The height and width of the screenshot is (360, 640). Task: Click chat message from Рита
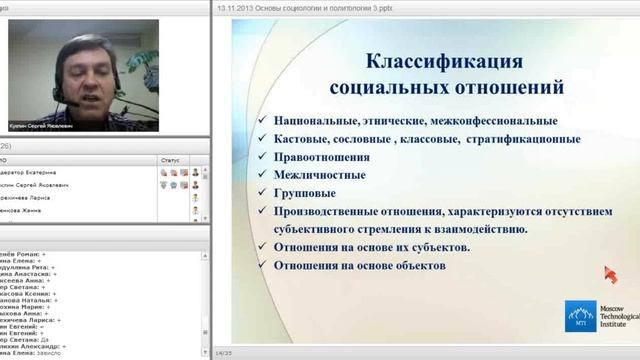tap(27, 267)
